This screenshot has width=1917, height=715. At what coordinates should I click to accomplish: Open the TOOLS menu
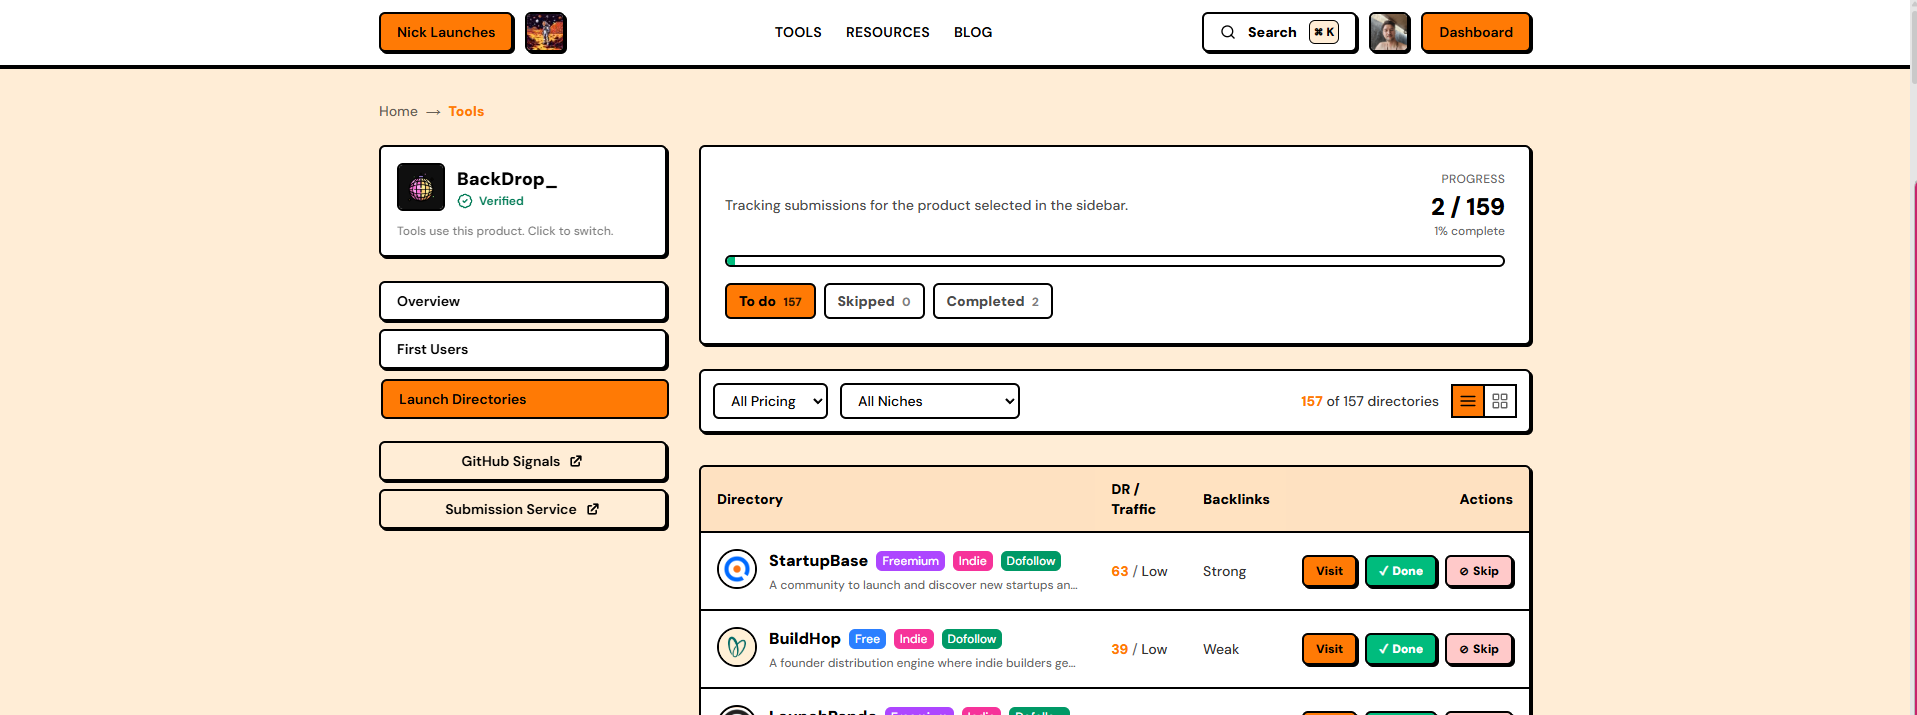pyautogui.click(x=798, y=32)
